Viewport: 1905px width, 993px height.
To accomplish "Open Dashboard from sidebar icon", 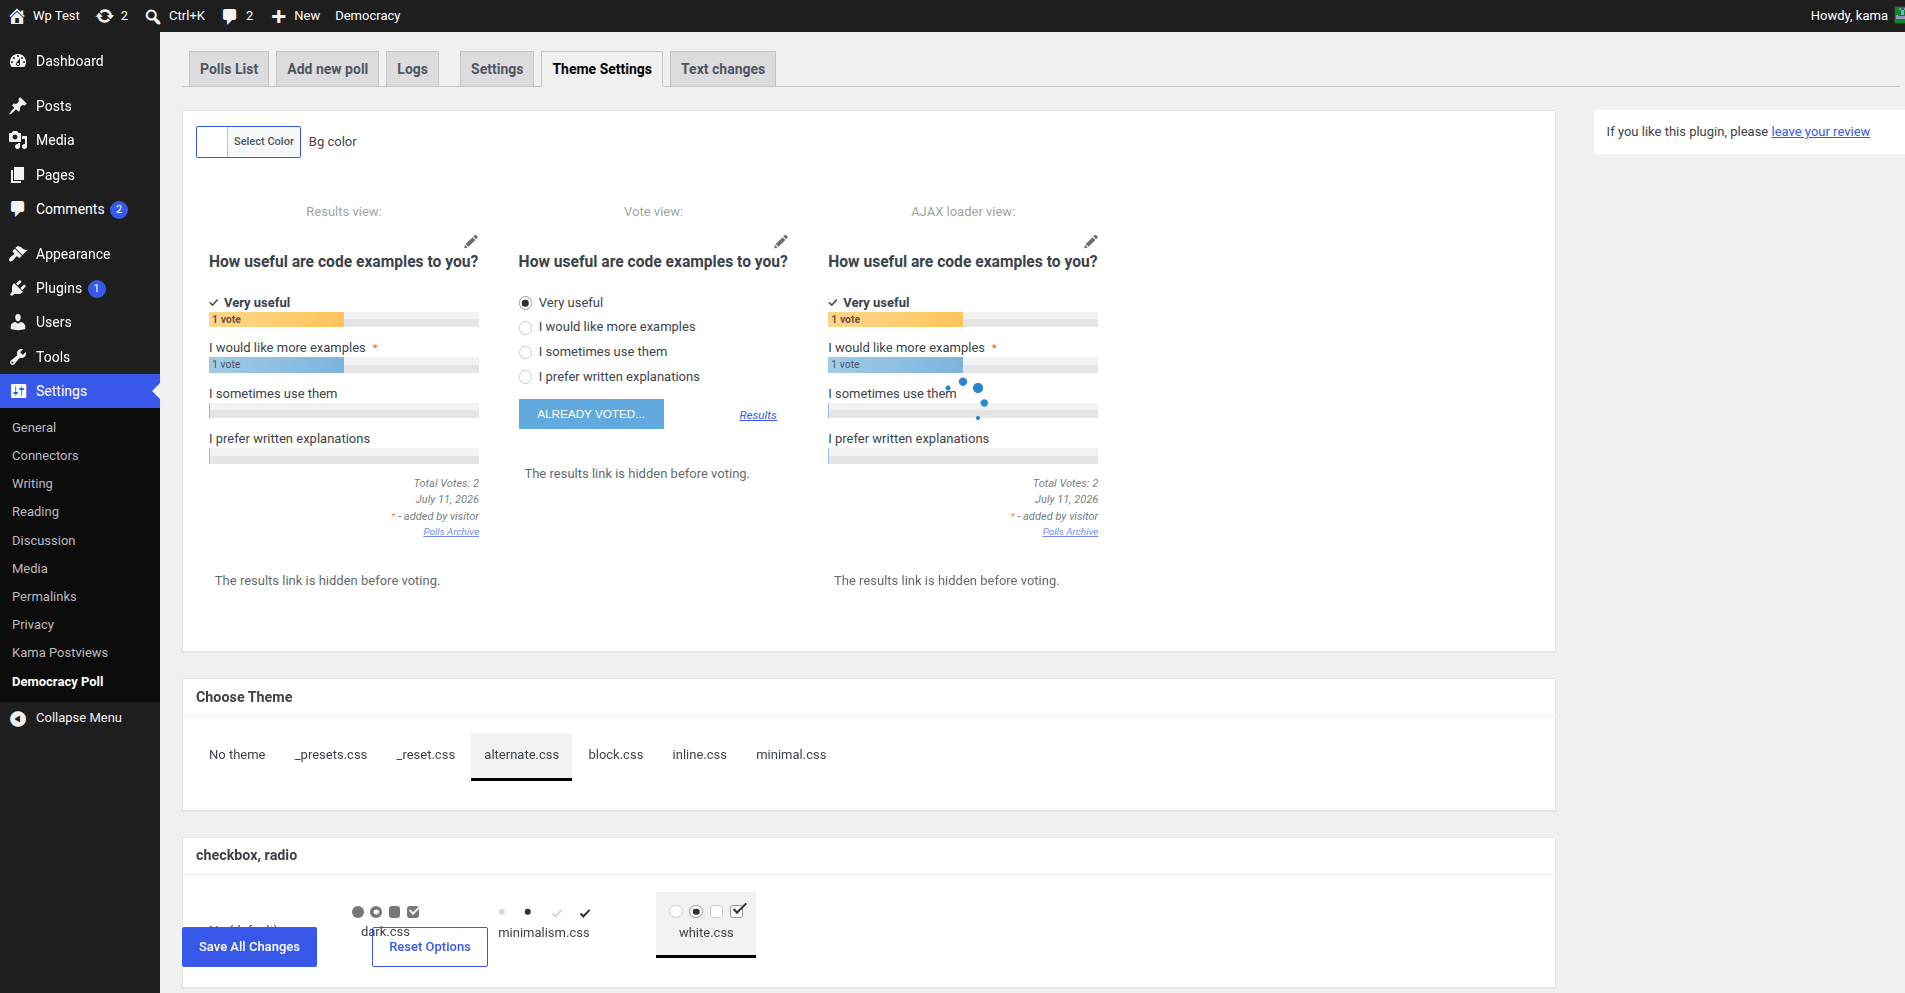I will pyautogui.click(x=18, y=61).
